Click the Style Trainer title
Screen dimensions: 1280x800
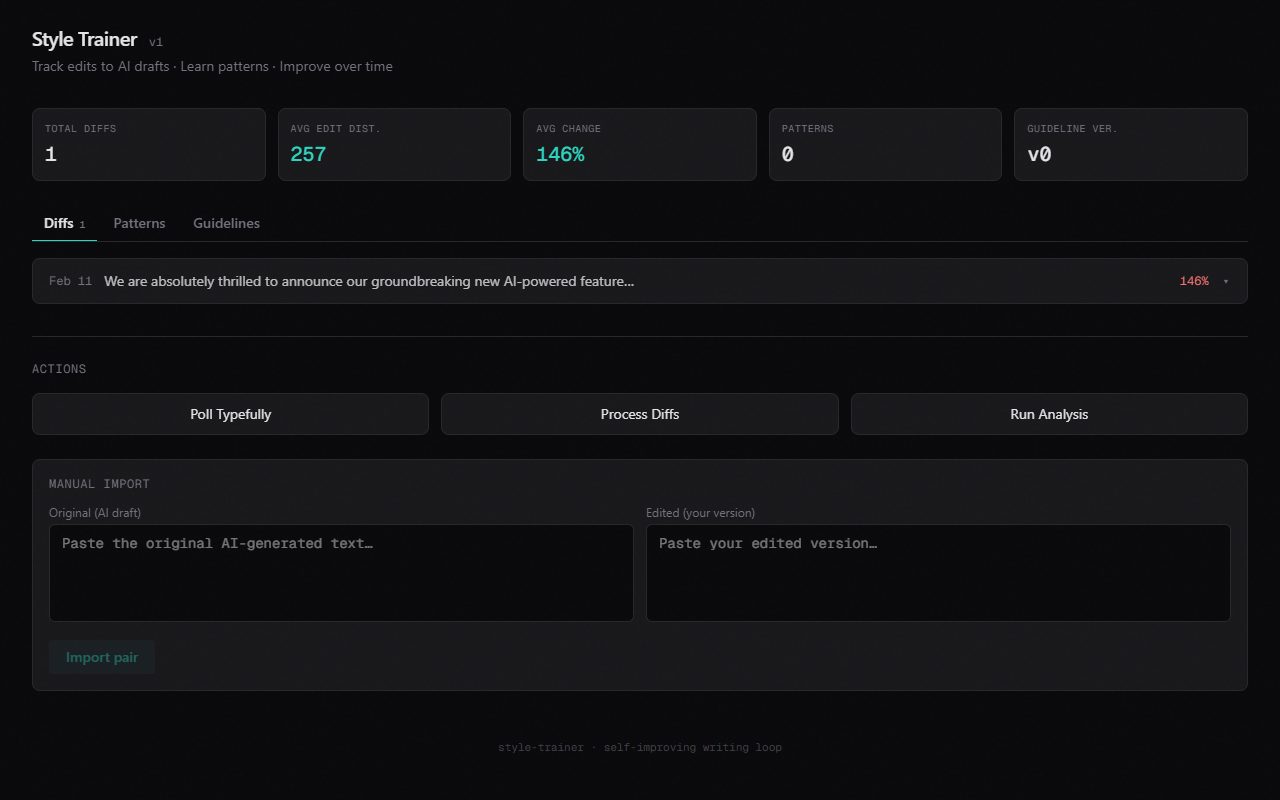pos(84,40)
